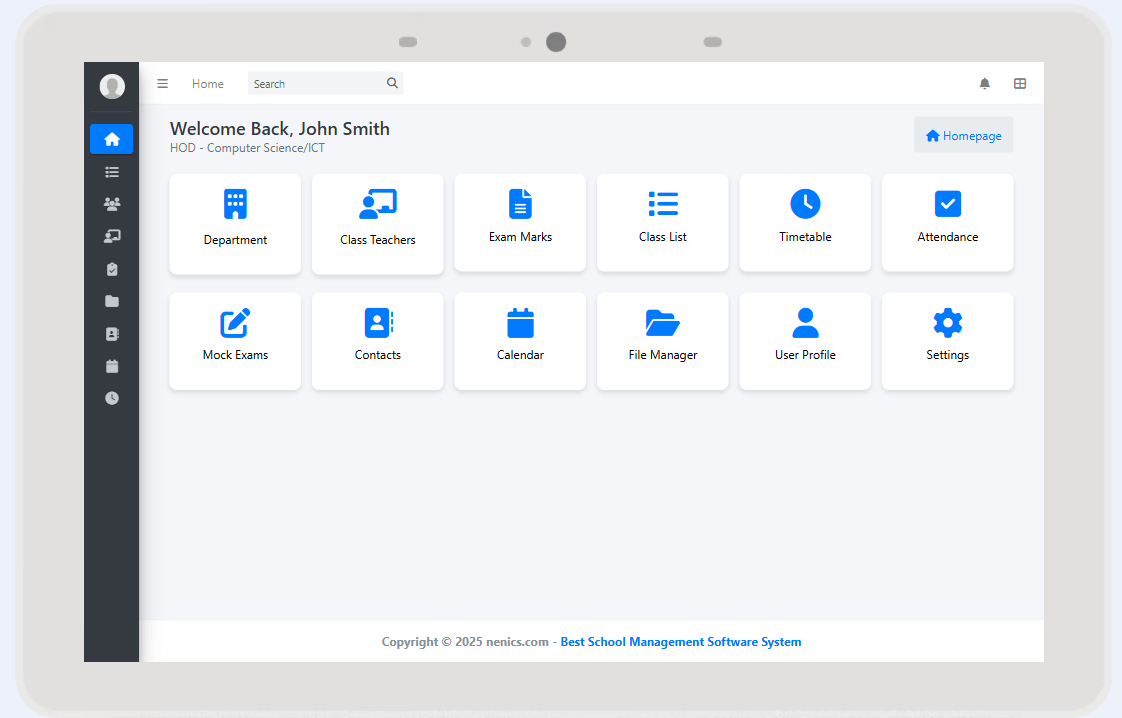
Task: Open the clipboard check sidebar icon
Action: coord(111,269)
